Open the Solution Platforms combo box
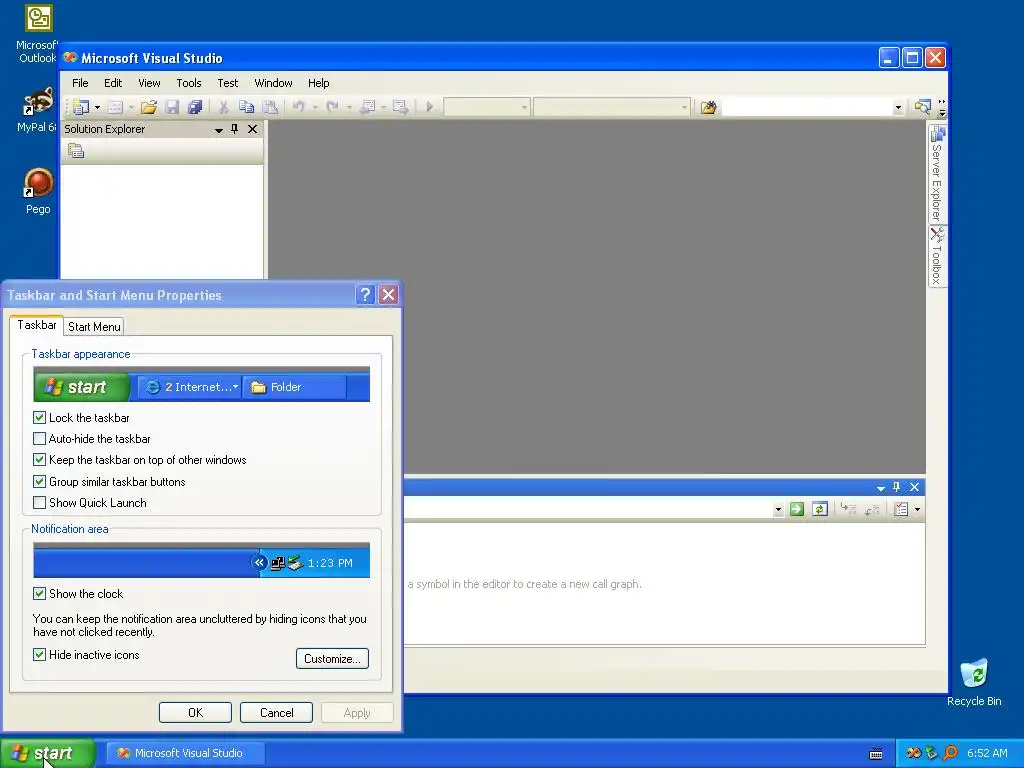The width and height of the screenshot is (1024, 768). pyautogui.click(x=611, y=106)
